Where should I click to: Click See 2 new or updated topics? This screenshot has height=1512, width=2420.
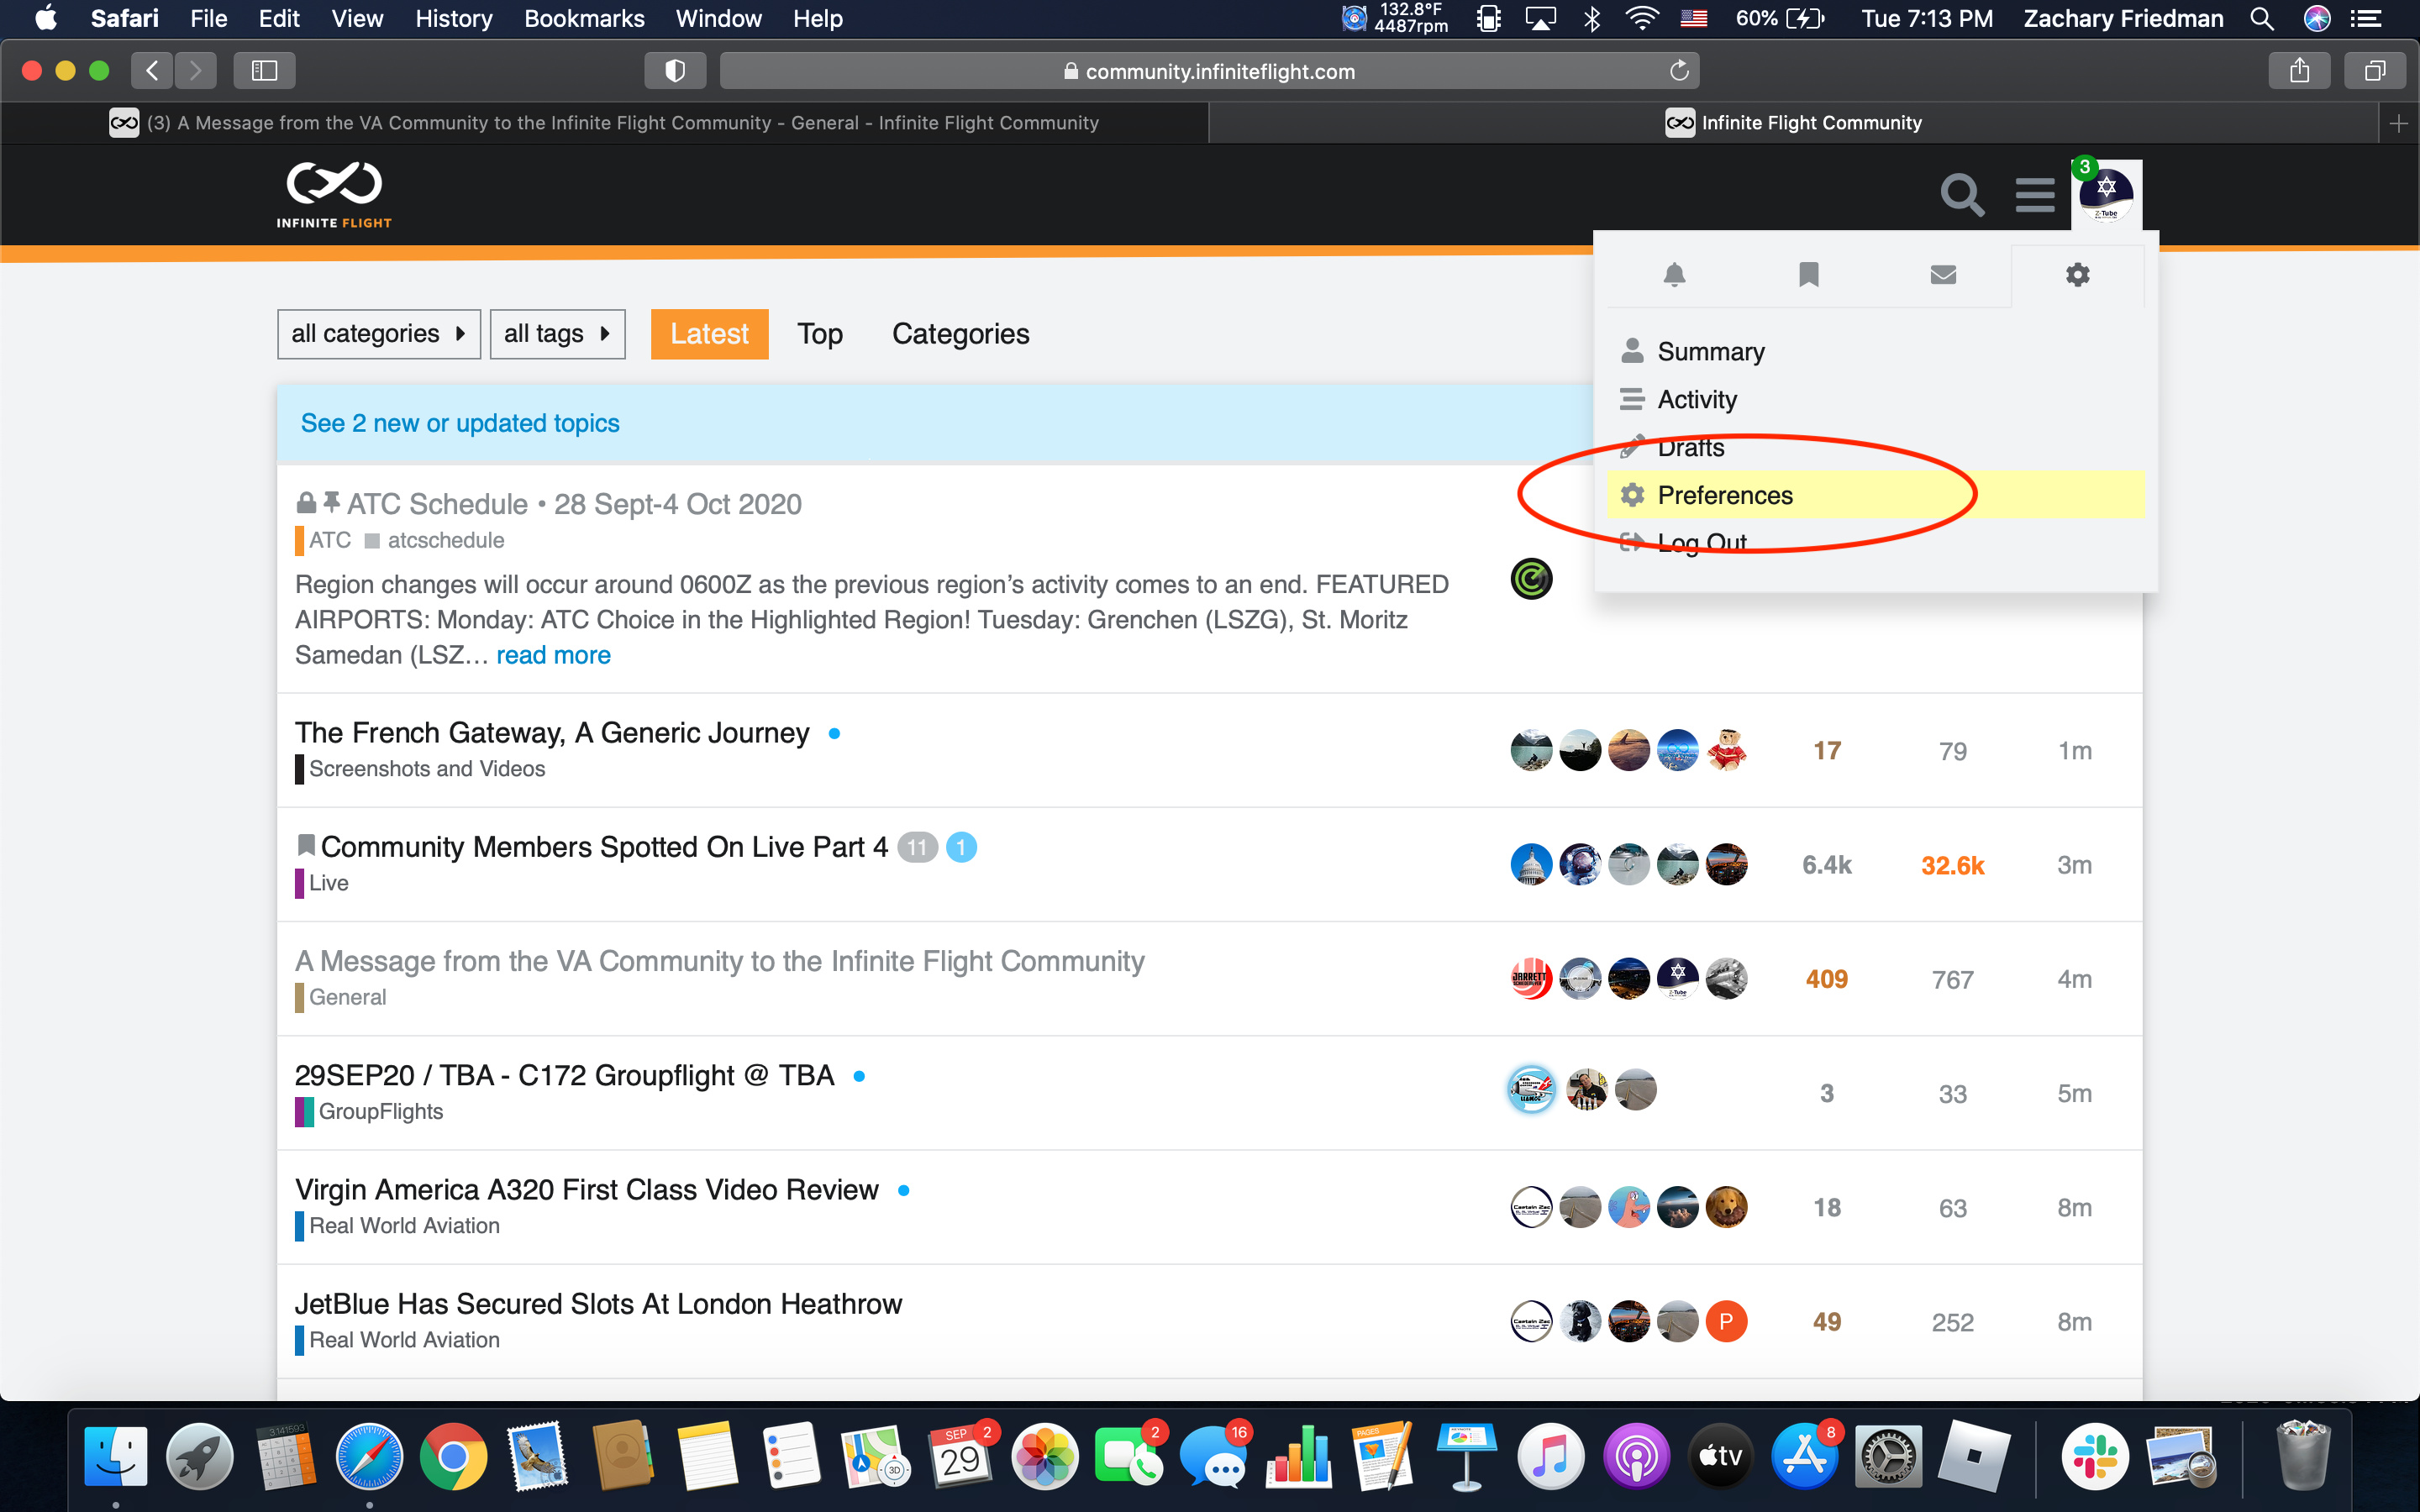[x=460, y=423]
